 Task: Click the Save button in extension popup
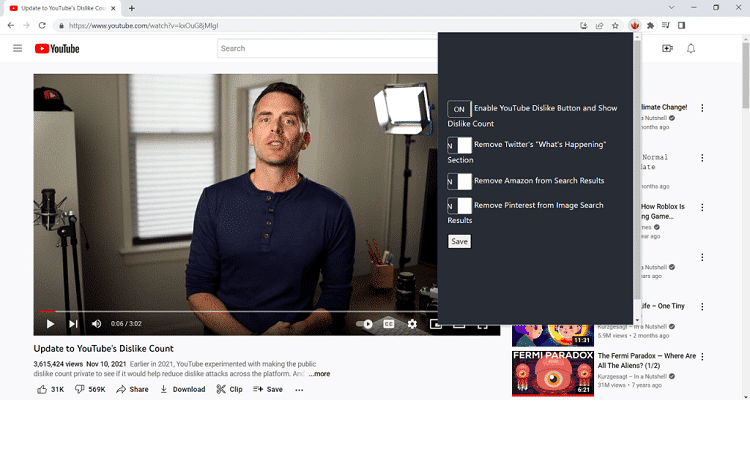click(459, 241)
